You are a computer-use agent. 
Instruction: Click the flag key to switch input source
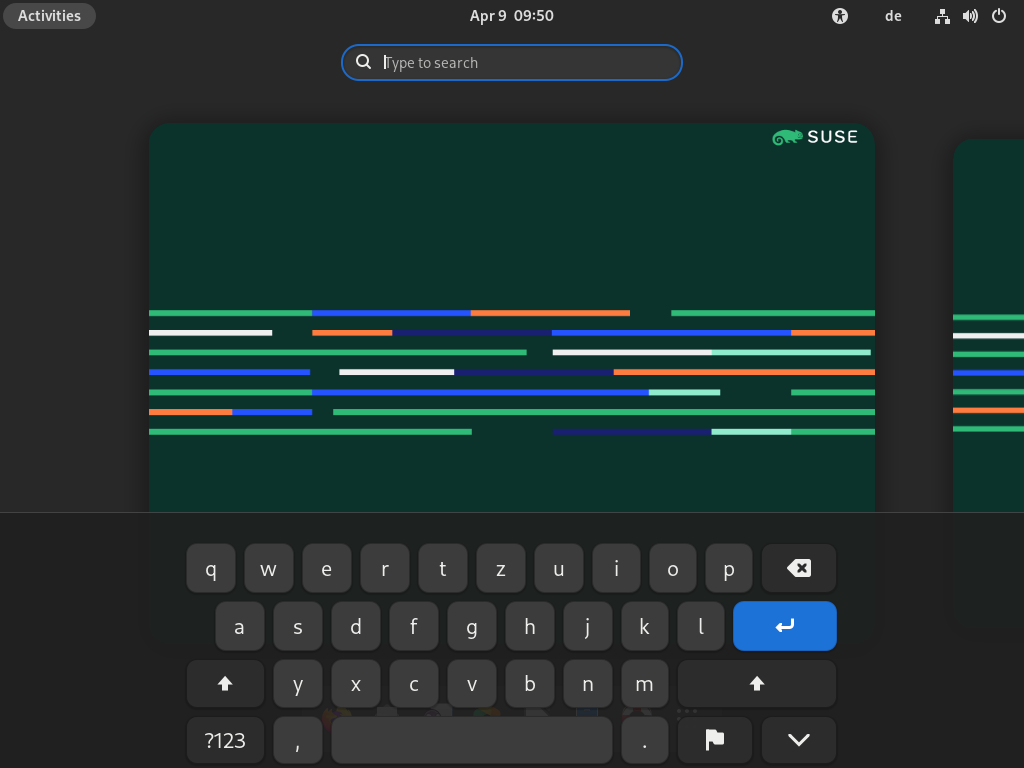pyautogui.click(x=714, y=740)
